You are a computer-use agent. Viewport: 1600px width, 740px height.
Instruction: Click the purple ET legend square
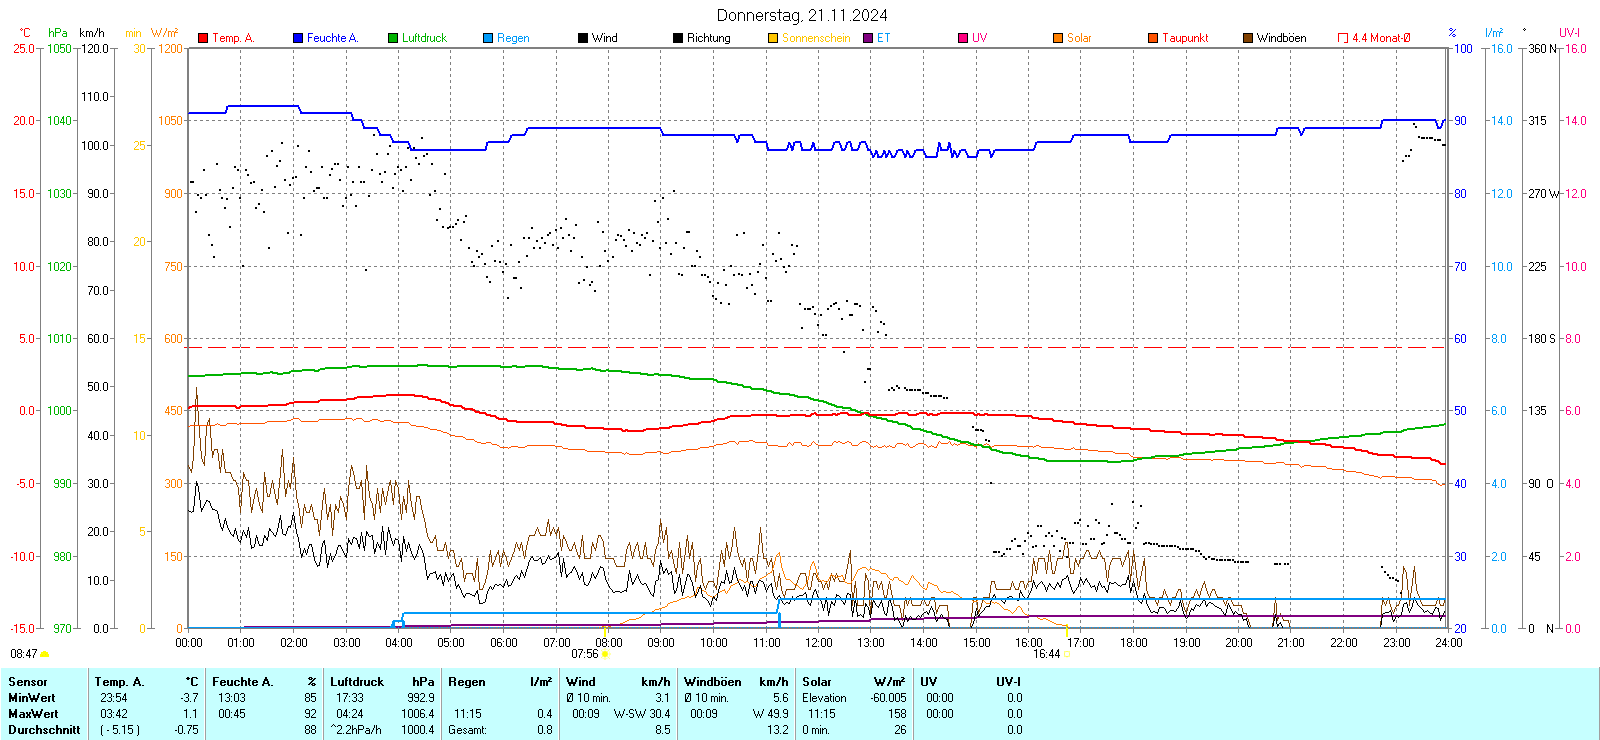pyautogui.click(x=868, y=38)
